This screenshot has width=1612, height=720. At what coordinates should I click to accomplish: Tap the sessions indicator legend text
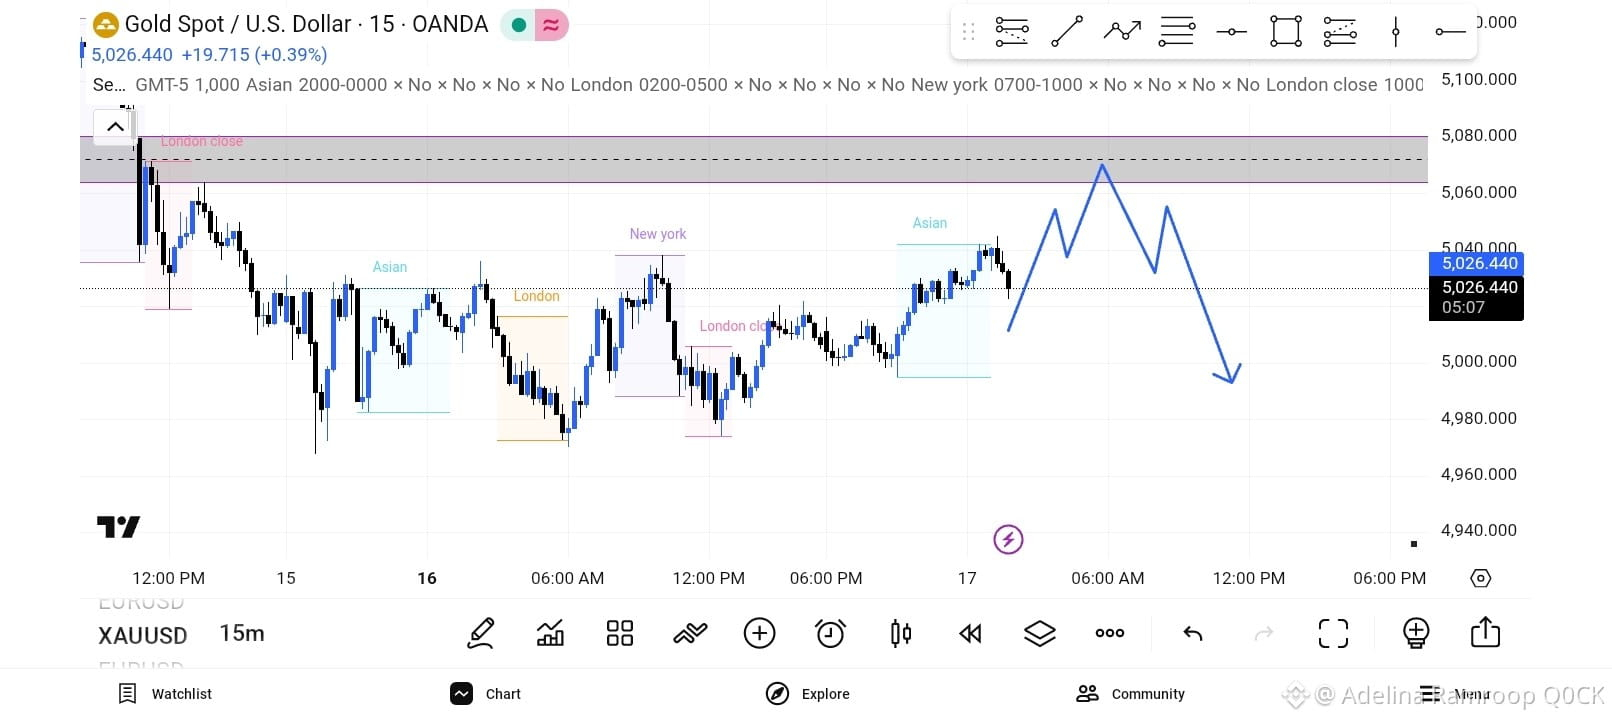pos(758,85)
